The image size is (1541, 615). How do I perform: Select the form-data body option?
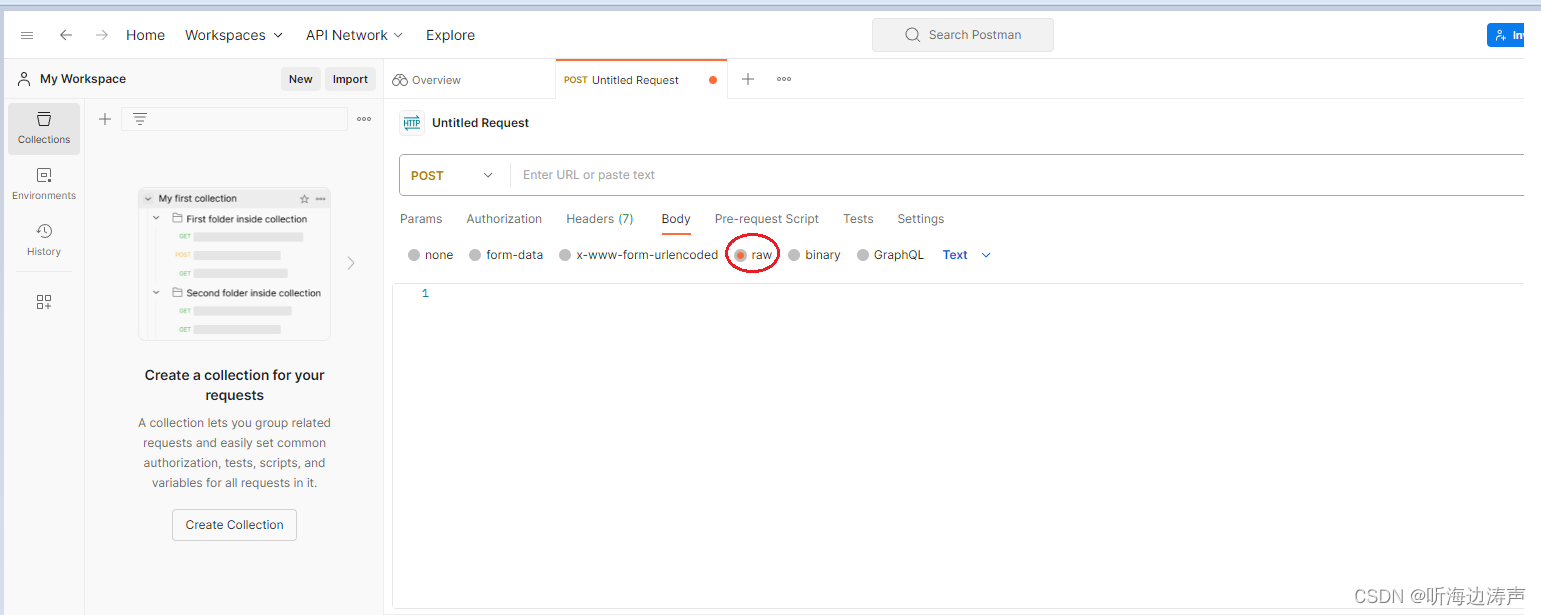[x=505, y=254]
